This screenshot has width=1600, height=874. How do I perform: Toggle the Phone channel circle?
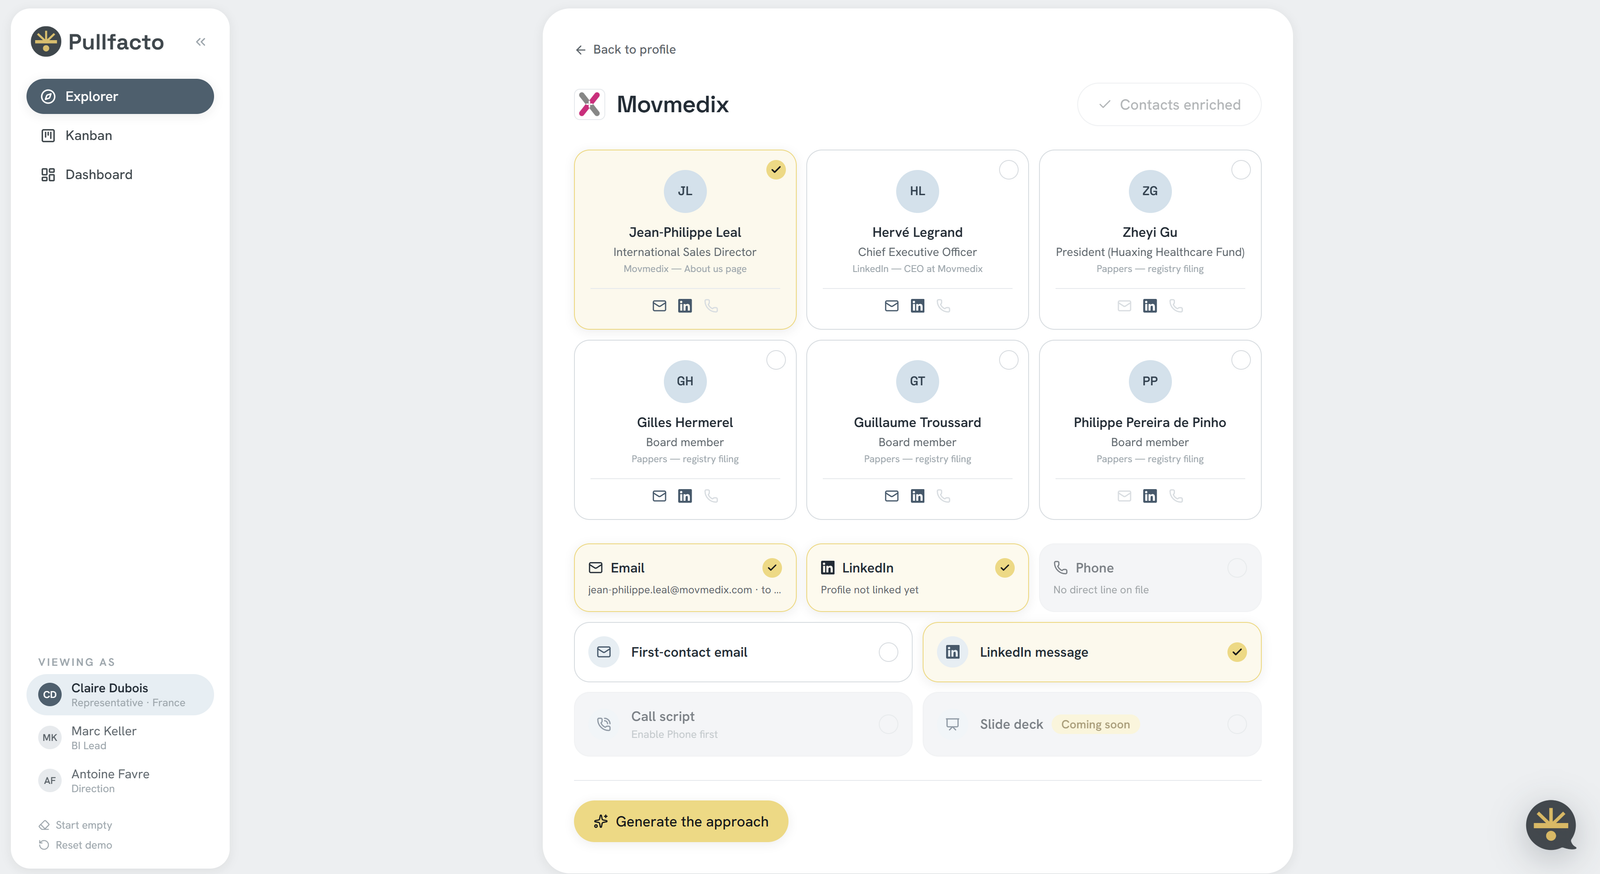tap(1237, 568)
